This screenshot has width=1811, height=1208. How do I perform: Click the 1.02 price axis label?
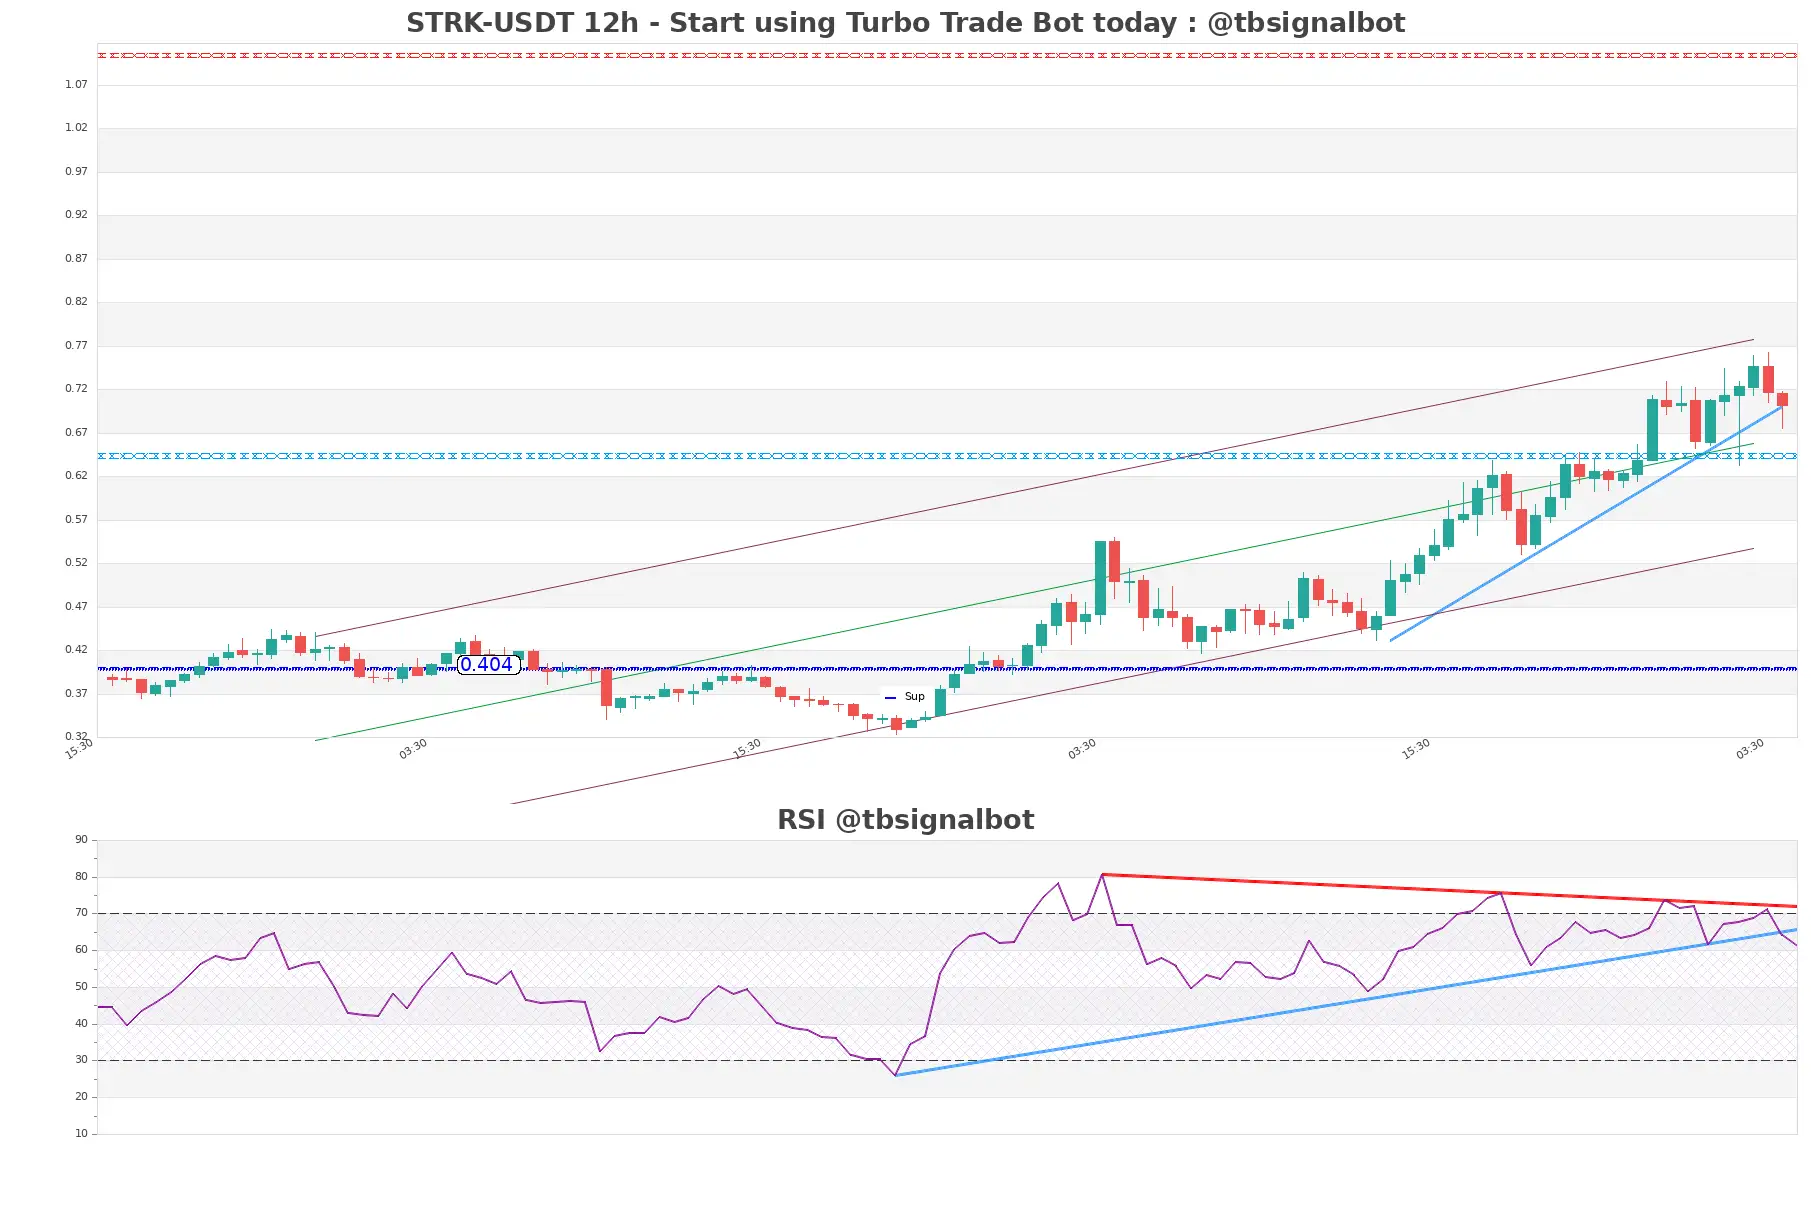click(x=76, y=128)
